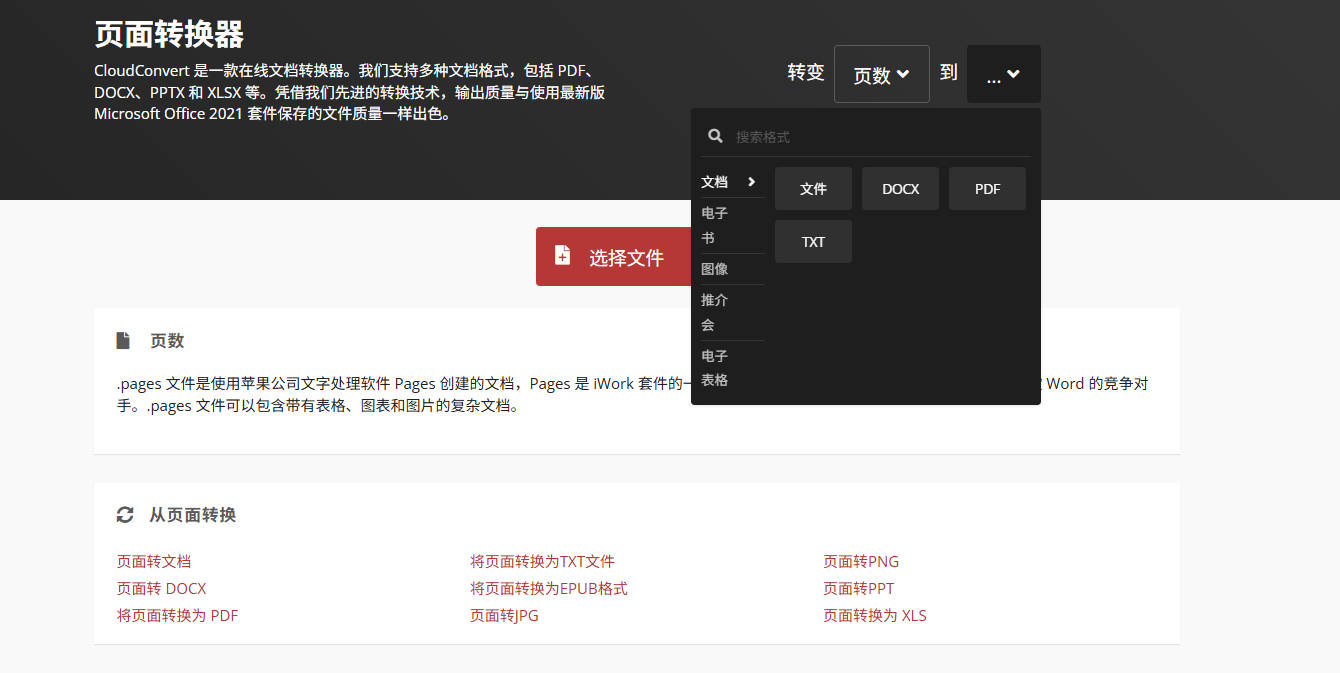Image resolution: width=1340 pixels, height=673 pixels.
Task: Open the target format dropdown showing ...
Action: tap(1003, 73)
